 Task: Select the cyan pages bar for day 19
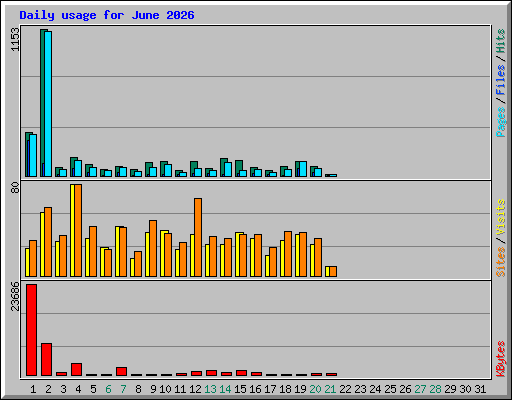coord(303,169)
